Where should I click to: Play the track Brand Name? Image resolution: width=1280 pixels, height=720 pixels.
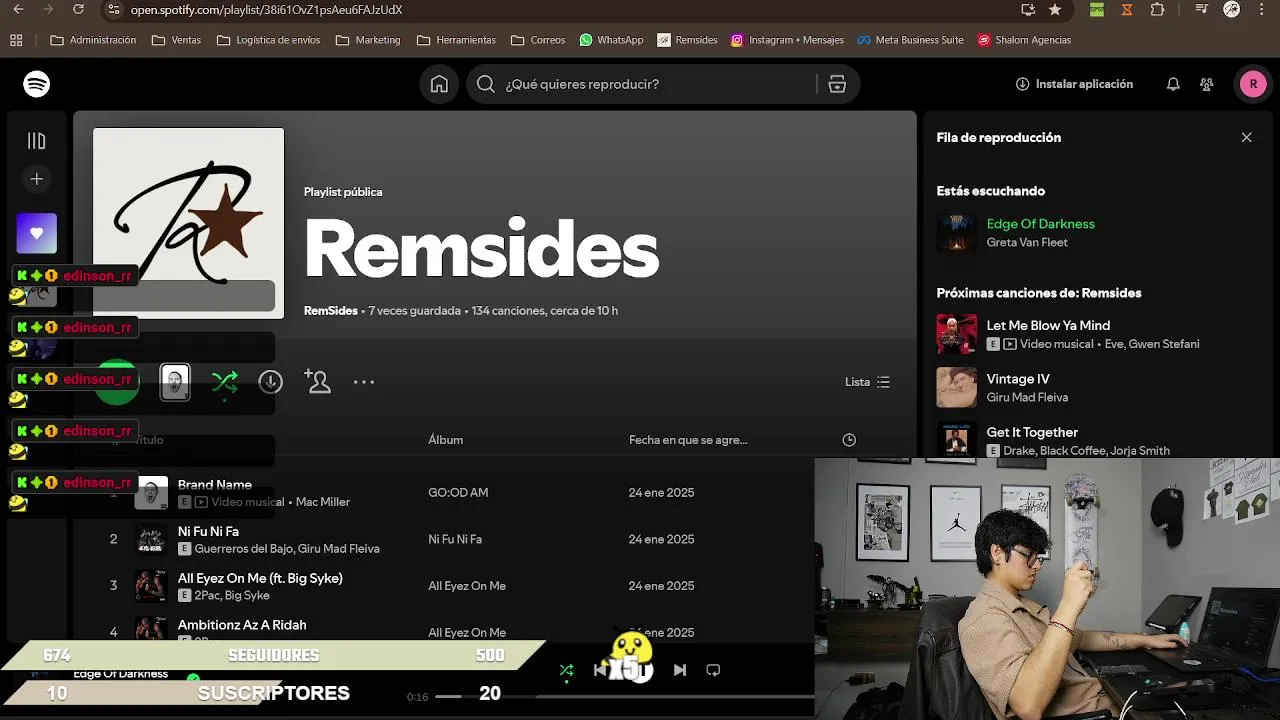[x=214, y=485]
